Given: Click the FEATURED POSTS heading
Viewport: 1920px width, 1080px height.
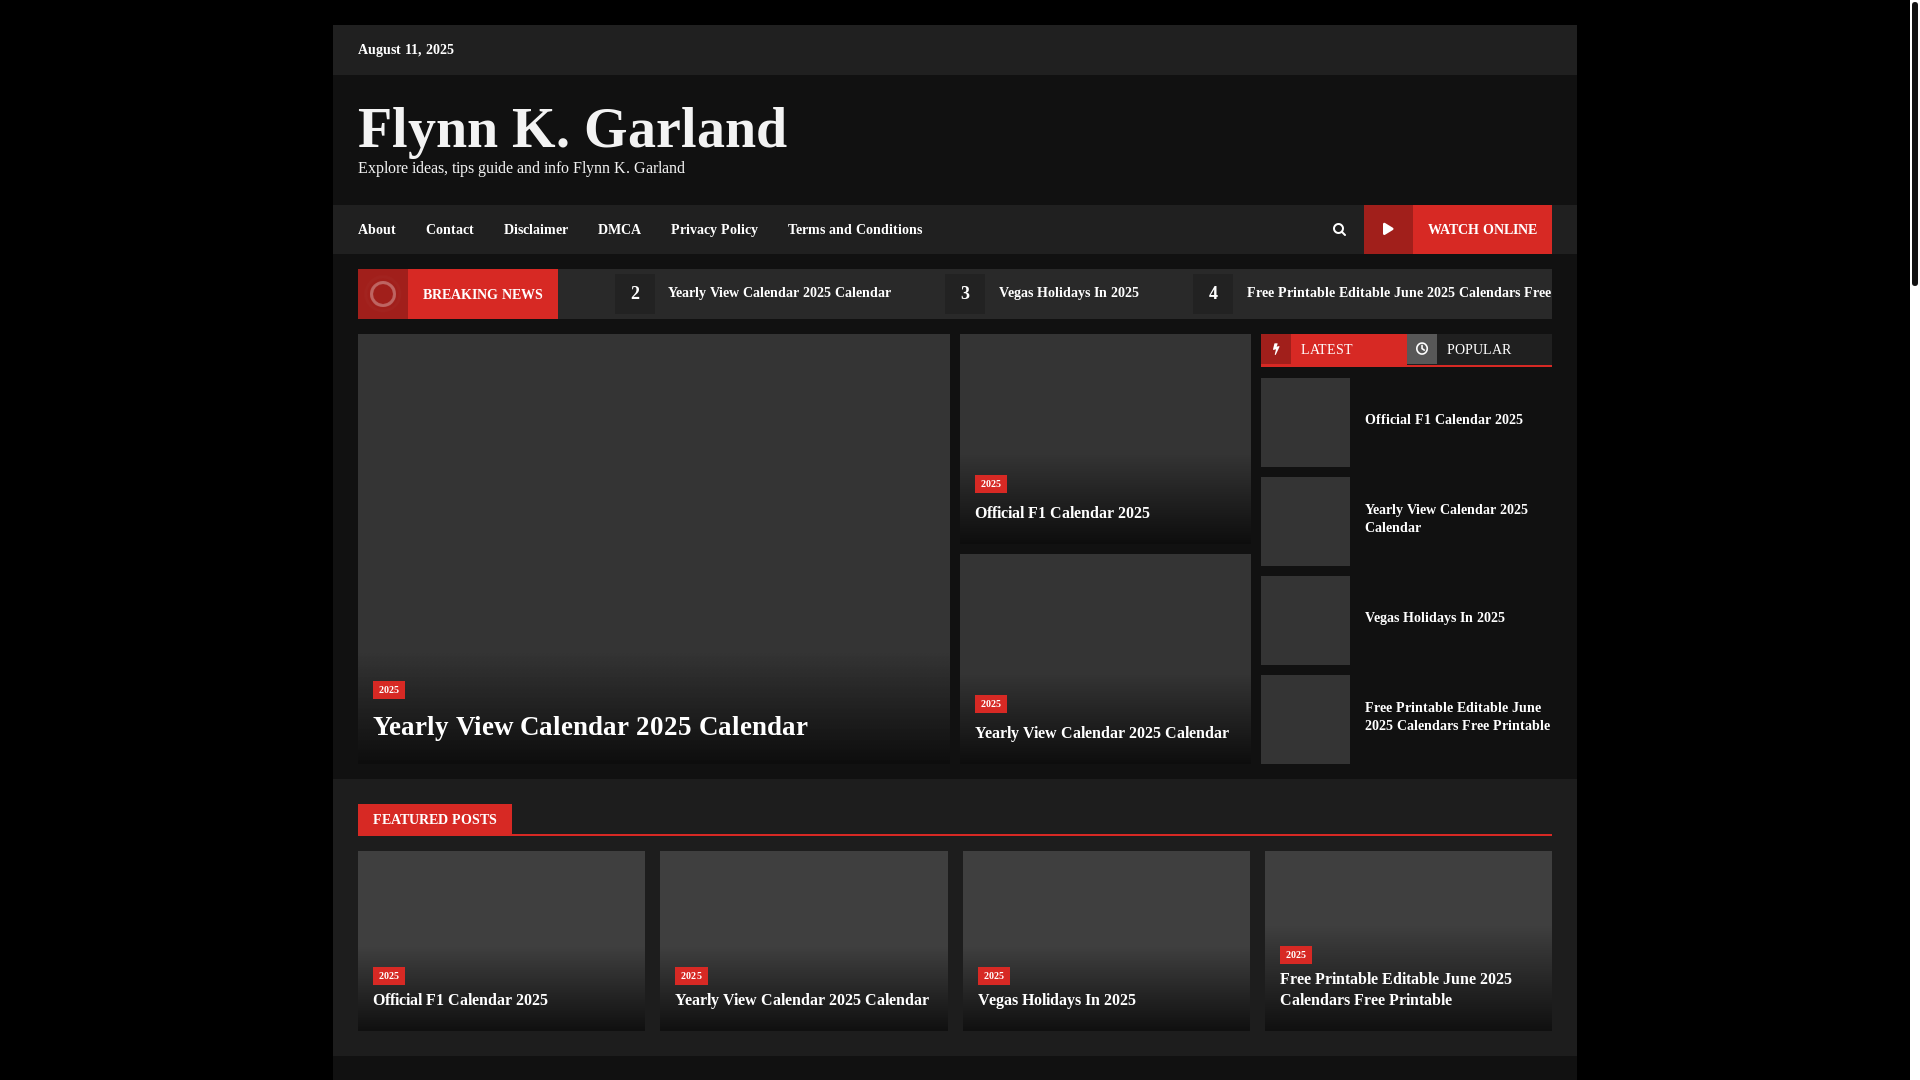Looking at the screenshot, I should coord(435,819).
